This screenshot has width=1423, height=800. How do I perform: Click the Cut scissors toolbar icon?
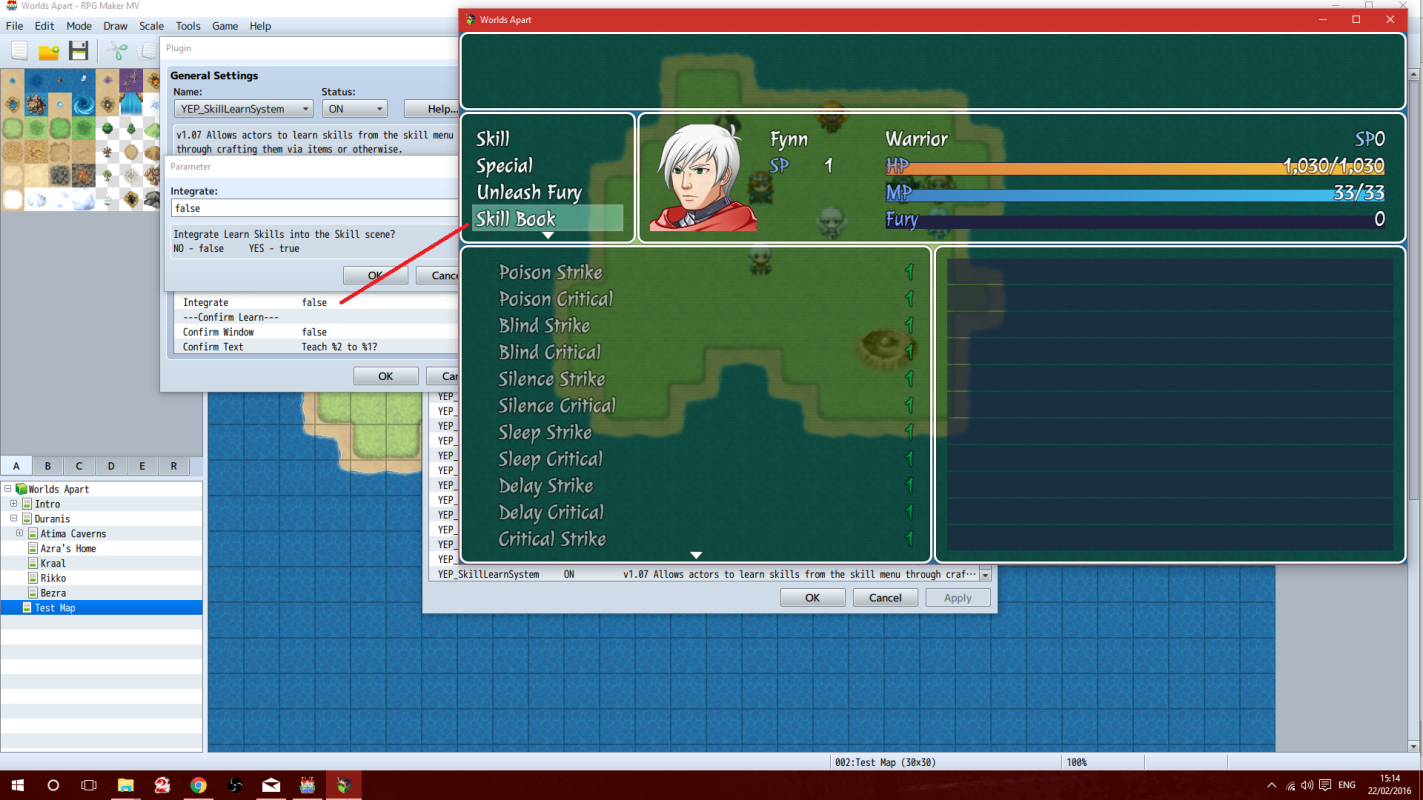pyautogui.click(x=118, y=51)
